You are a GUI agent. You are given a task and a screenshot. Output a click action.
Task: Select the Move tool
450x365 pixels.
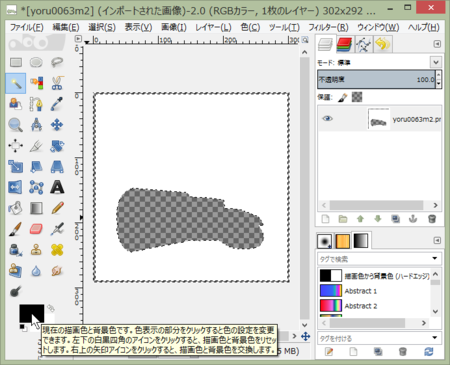[x=57, y=125]
